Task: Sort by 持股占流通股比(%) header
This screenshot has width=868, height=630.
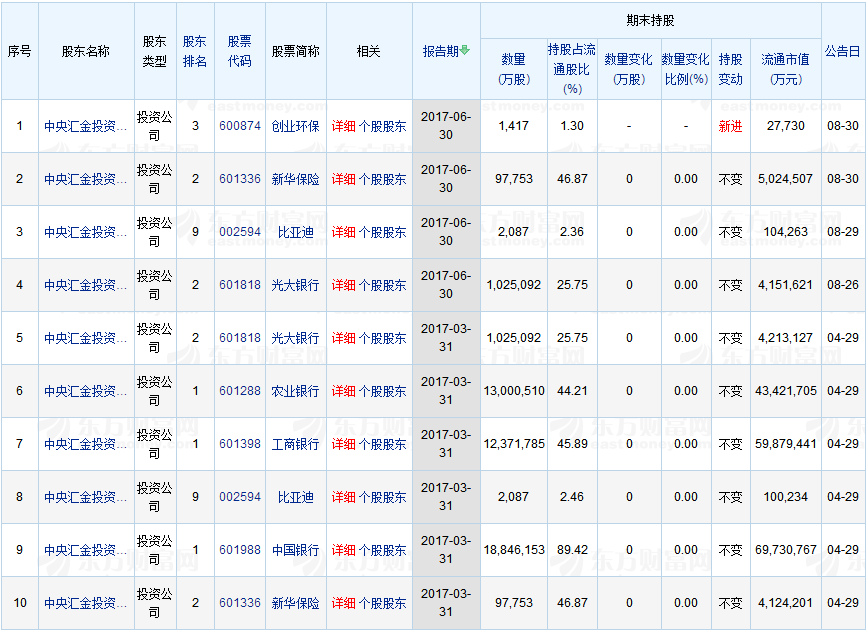Action: tap(572, 69)
